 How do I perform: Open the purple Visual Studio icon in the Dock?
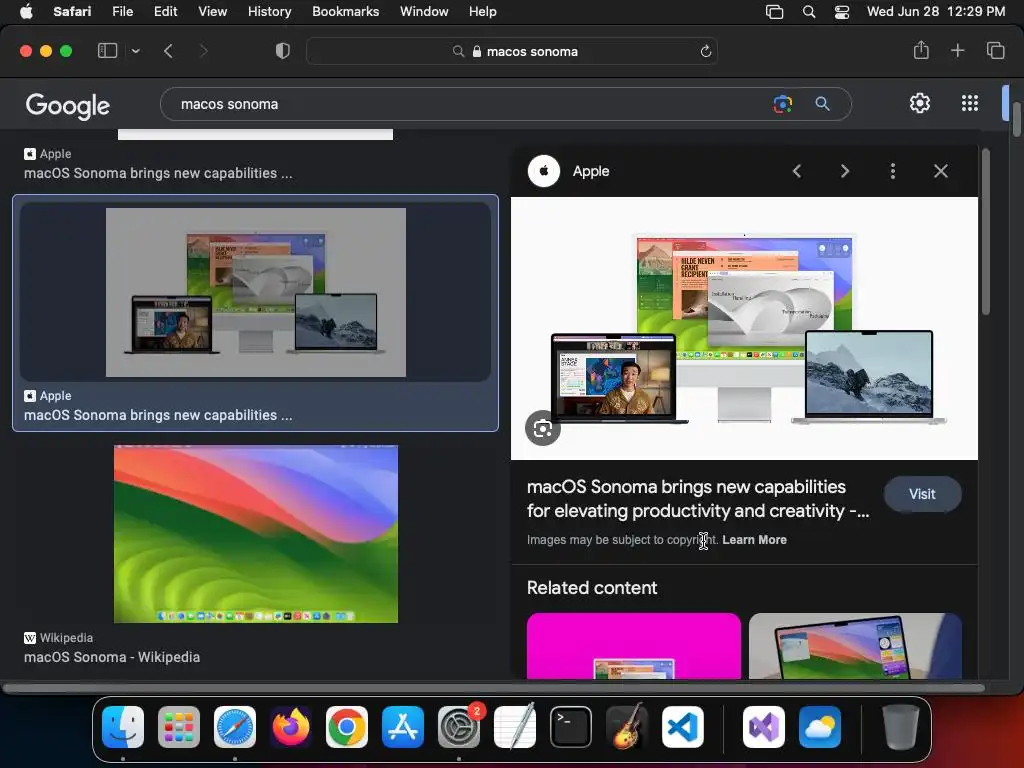[763, 727]
